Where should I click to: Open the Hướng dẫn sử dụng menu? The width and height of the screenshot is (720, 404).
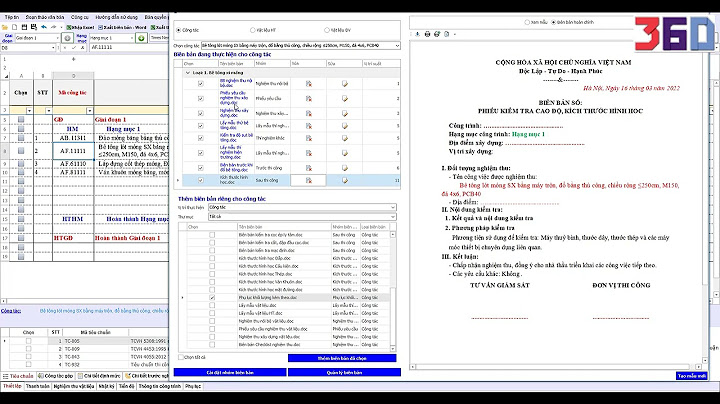click(x=116, y=17)
